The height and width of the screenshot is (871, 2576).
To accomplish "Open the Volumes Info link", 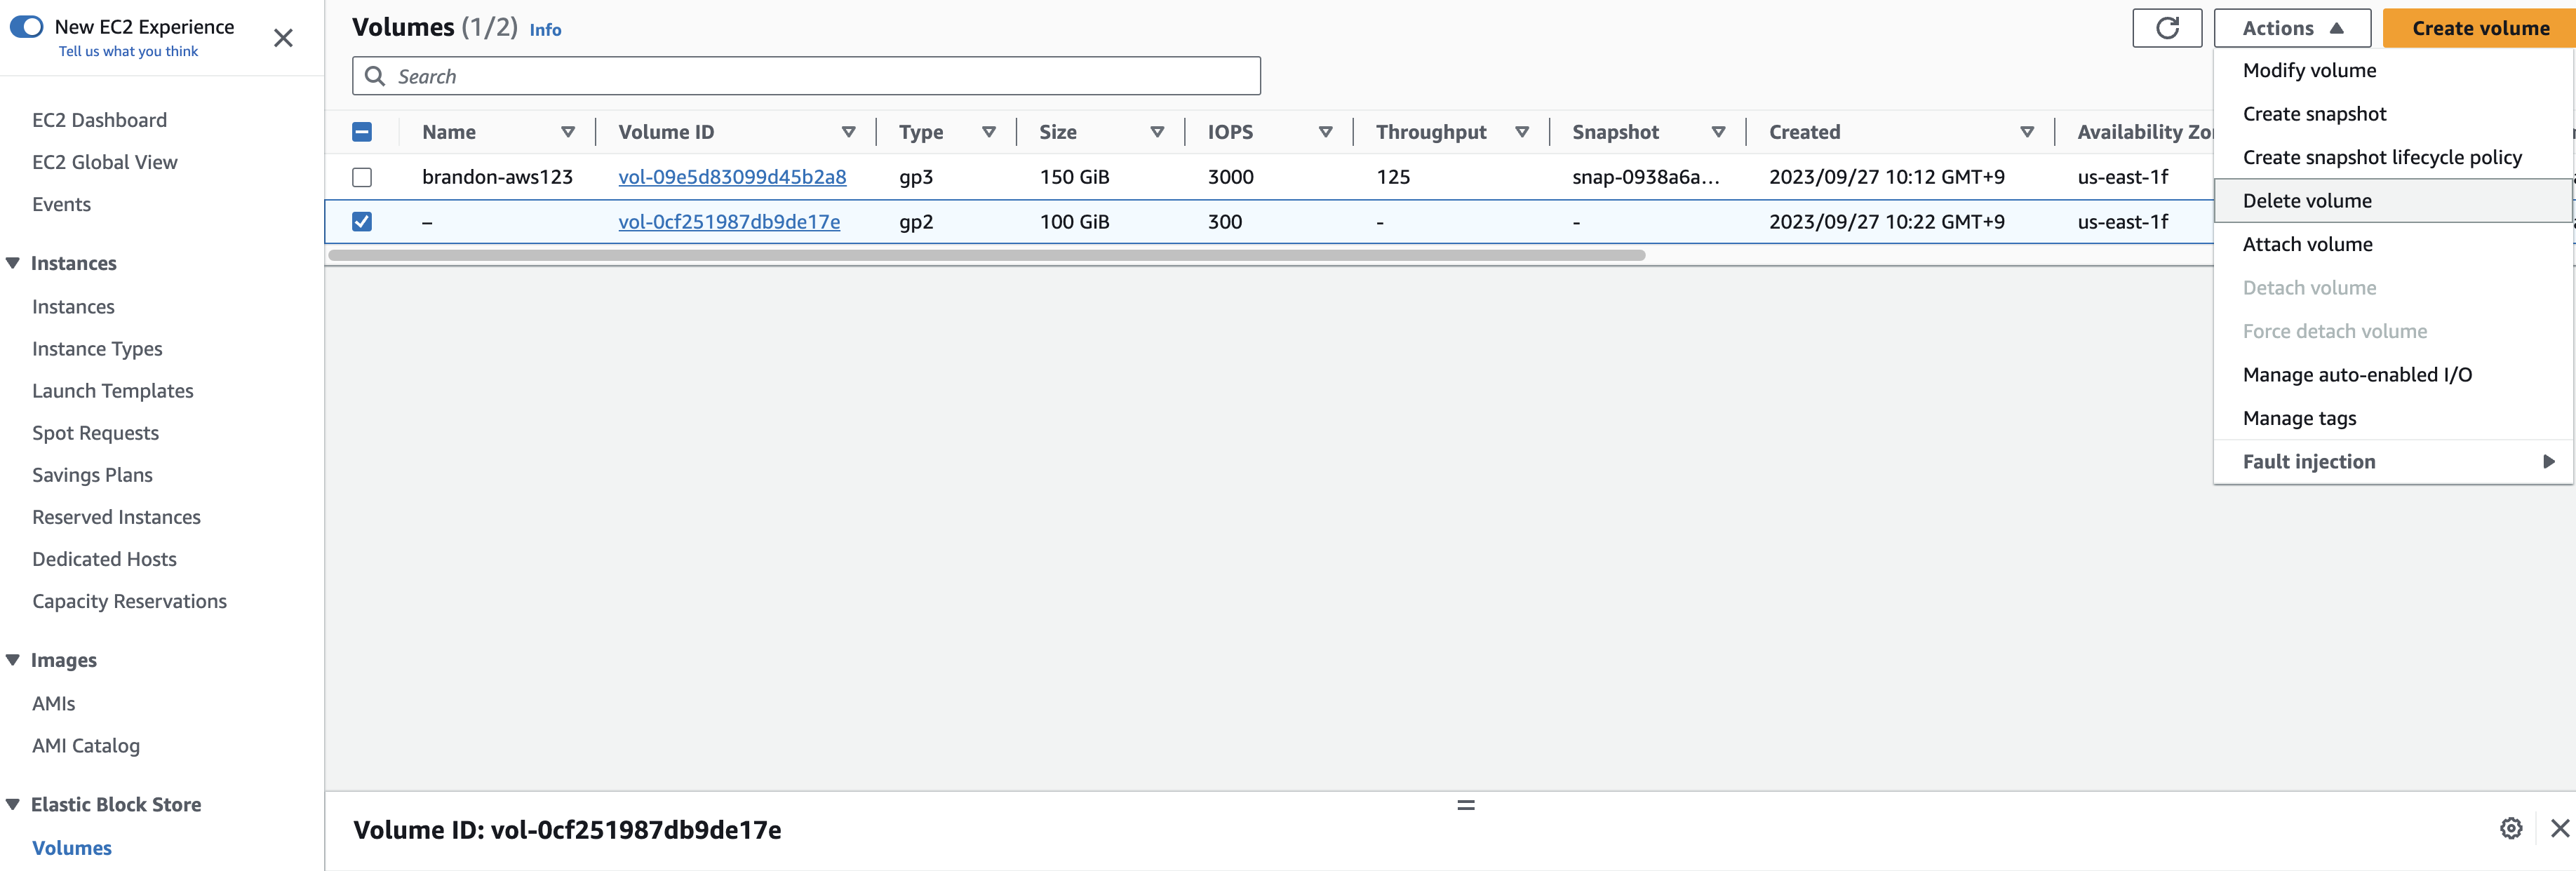I will coord(545,30).
